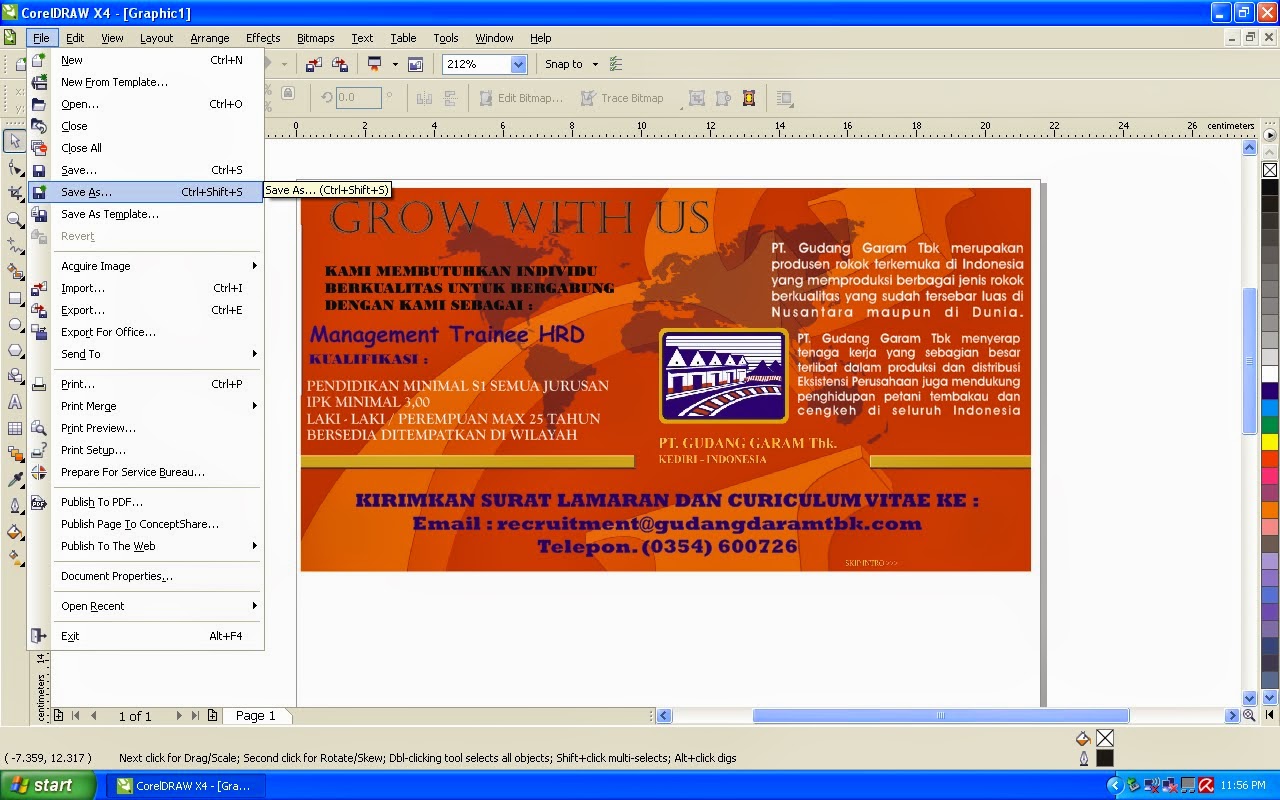1280x800 pixels.
Task: Select the Smart Fill tool in the toolbox
Action: pos(15,271)
